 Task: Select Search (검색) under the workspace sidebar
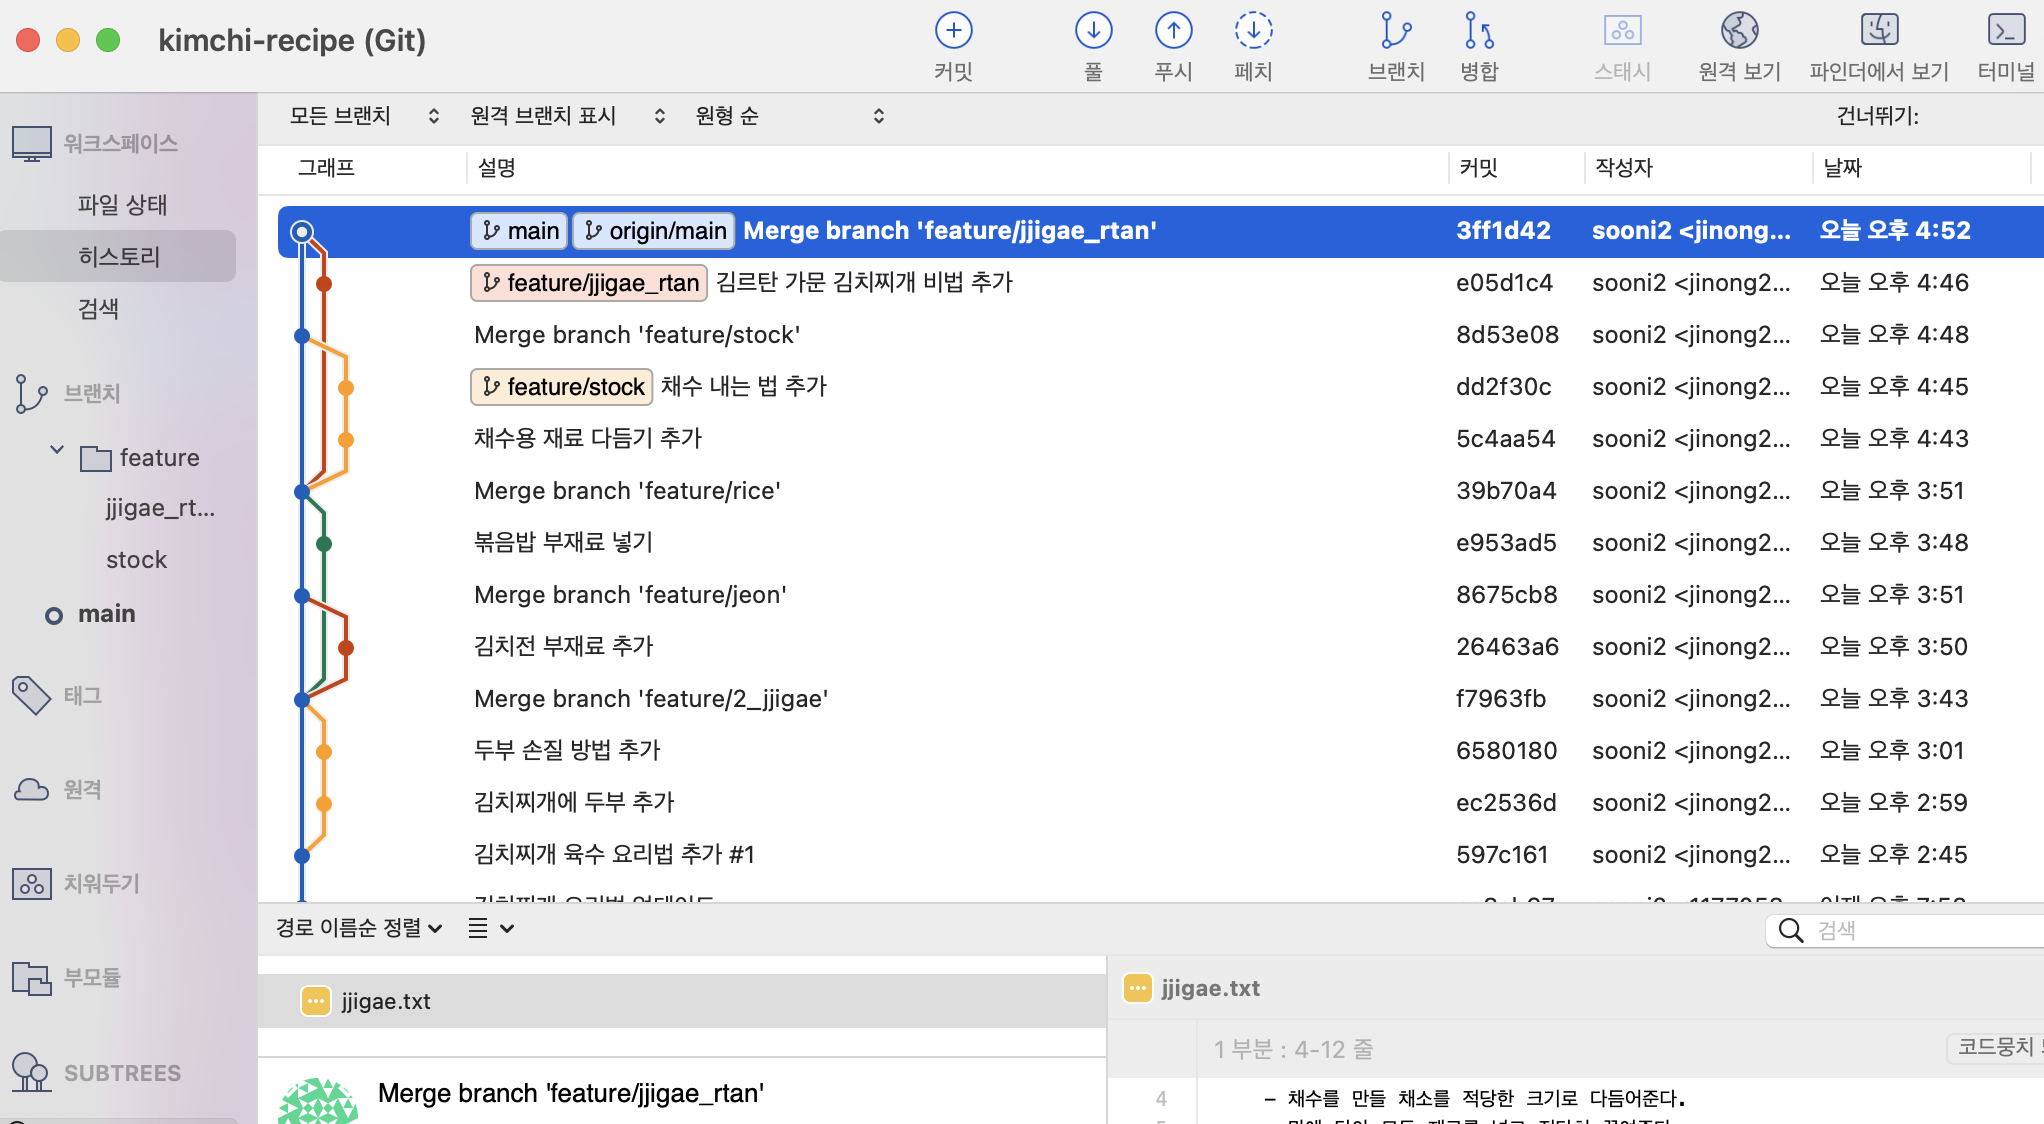(98, 309)
